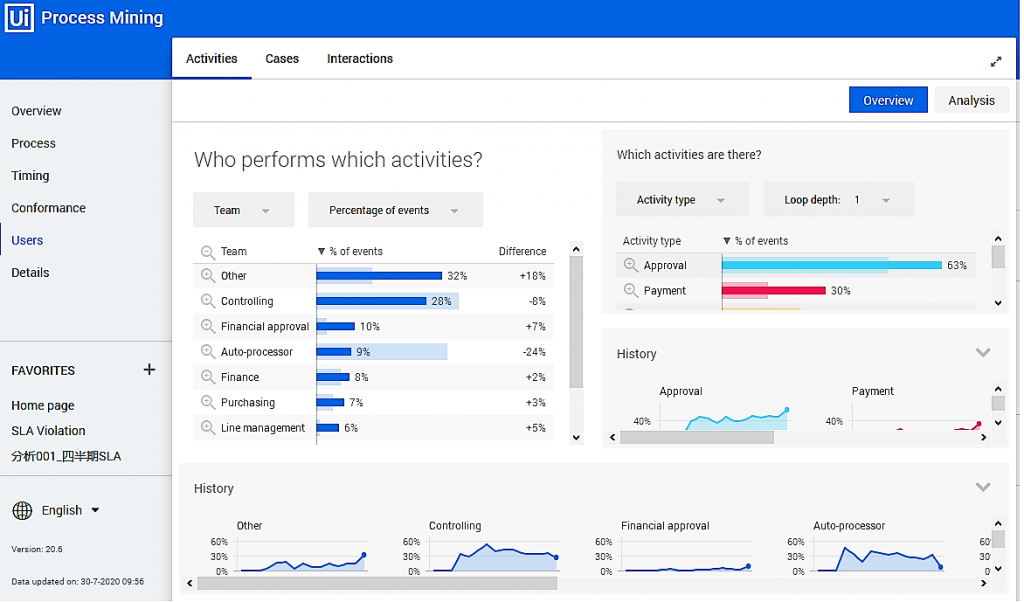
Task: Click the globe icon next to English
Action: point(22,510)
